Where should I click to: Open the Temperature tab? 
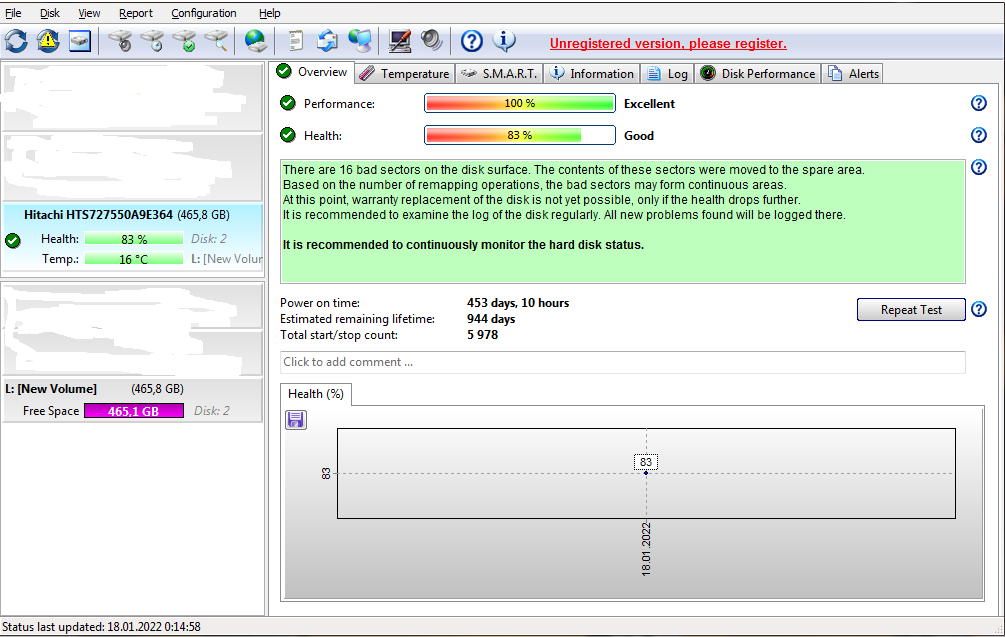point(404,73)
